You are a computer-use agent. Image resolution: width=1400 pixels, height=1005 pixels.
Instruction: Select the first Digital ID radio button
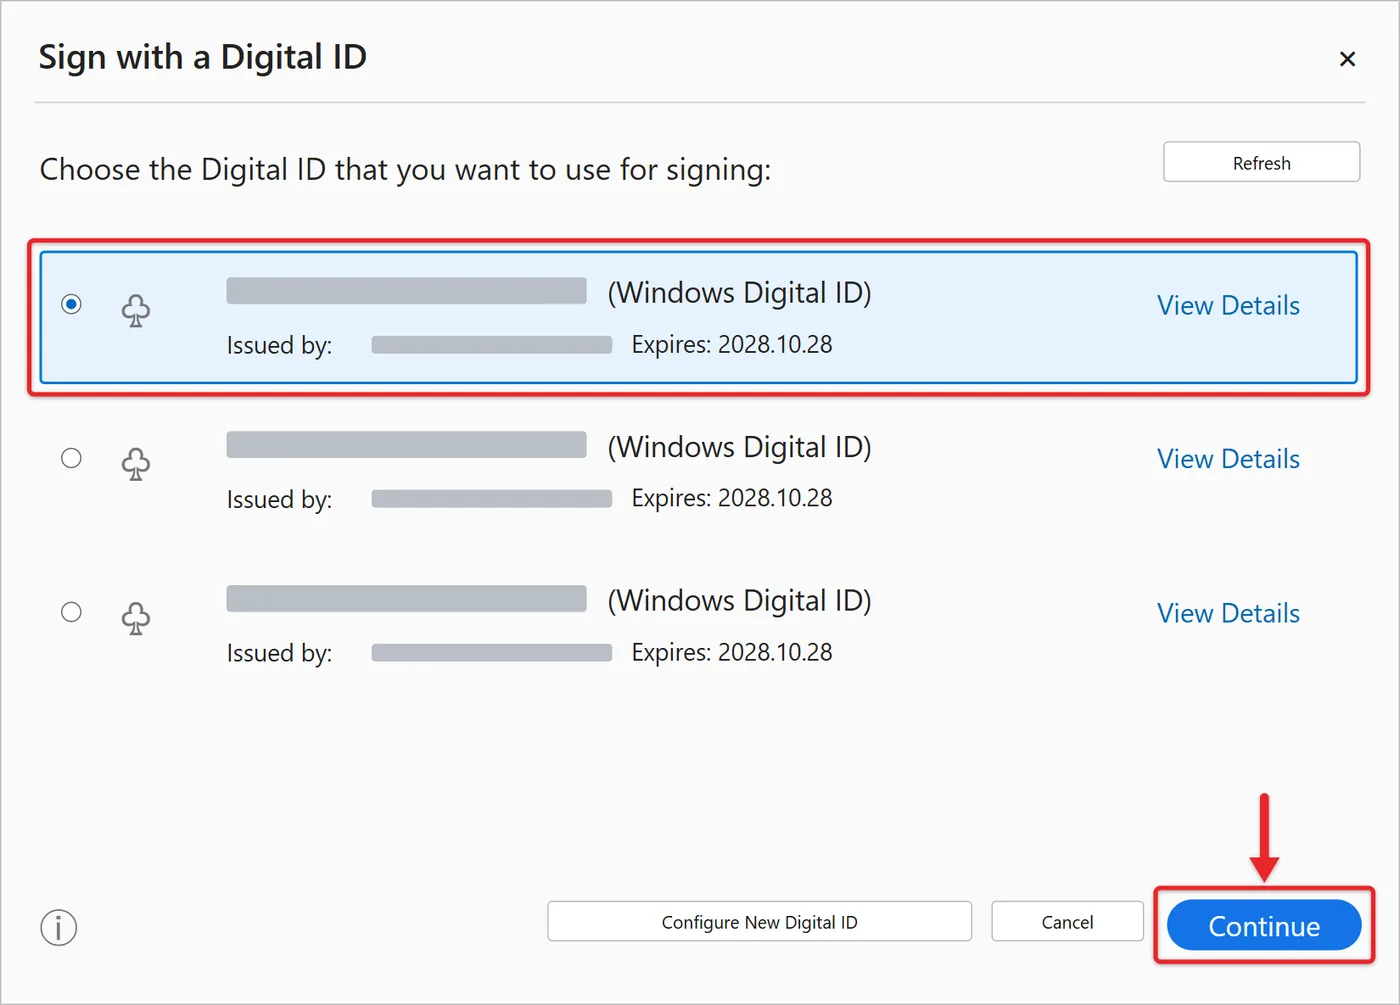point(71,303)
